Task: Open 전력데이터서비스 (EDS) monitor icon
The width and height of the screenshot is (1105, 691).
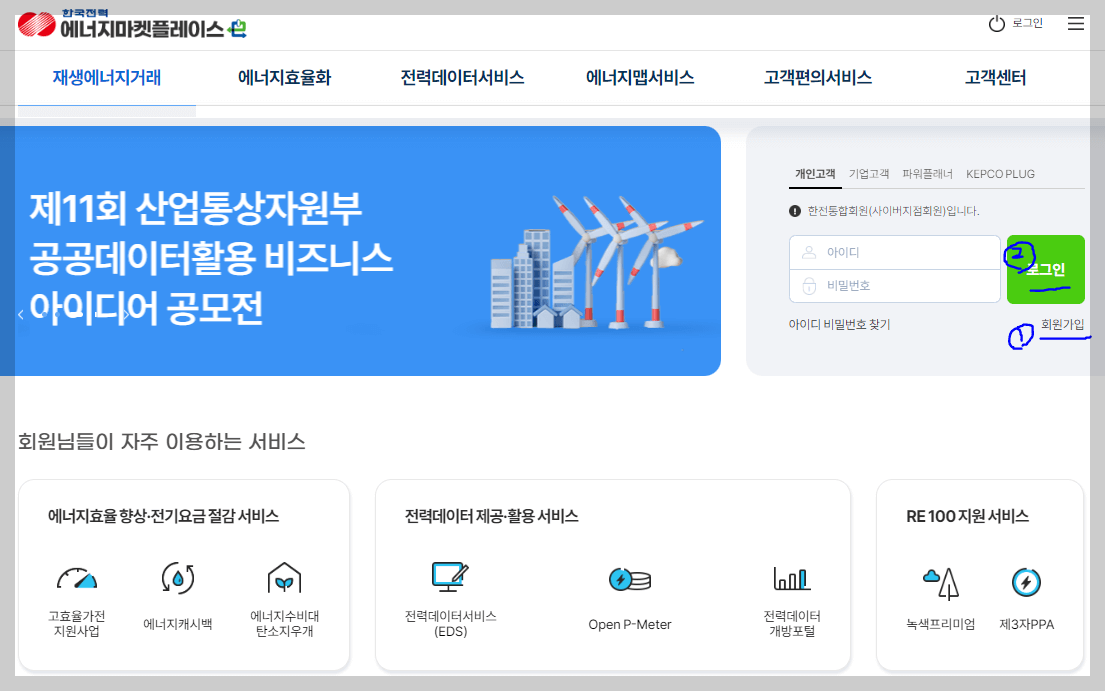Action: tap(450, 576)
